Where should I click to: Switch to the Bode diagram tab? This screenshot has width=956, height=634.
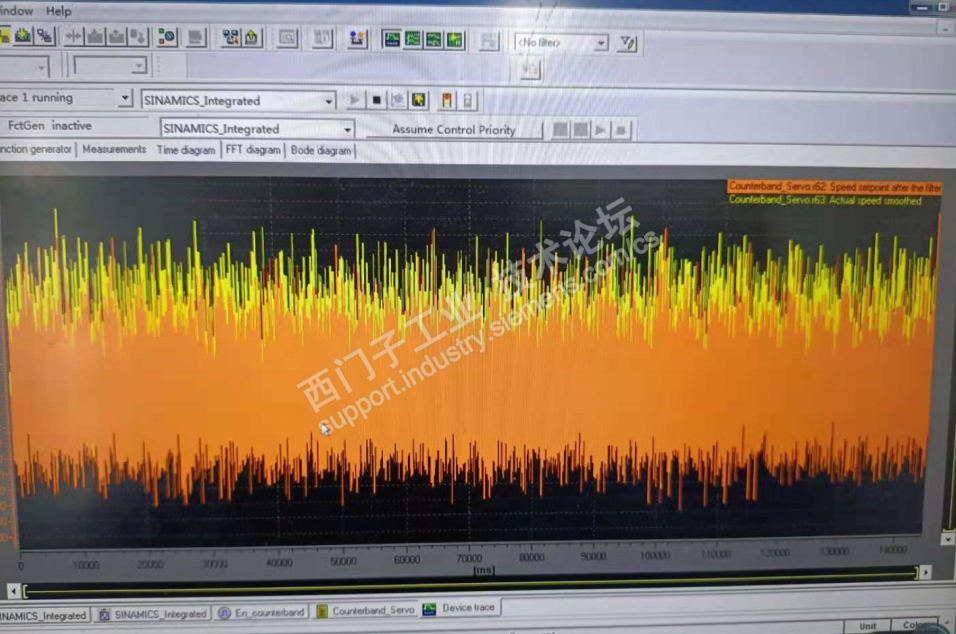[321, 151]
